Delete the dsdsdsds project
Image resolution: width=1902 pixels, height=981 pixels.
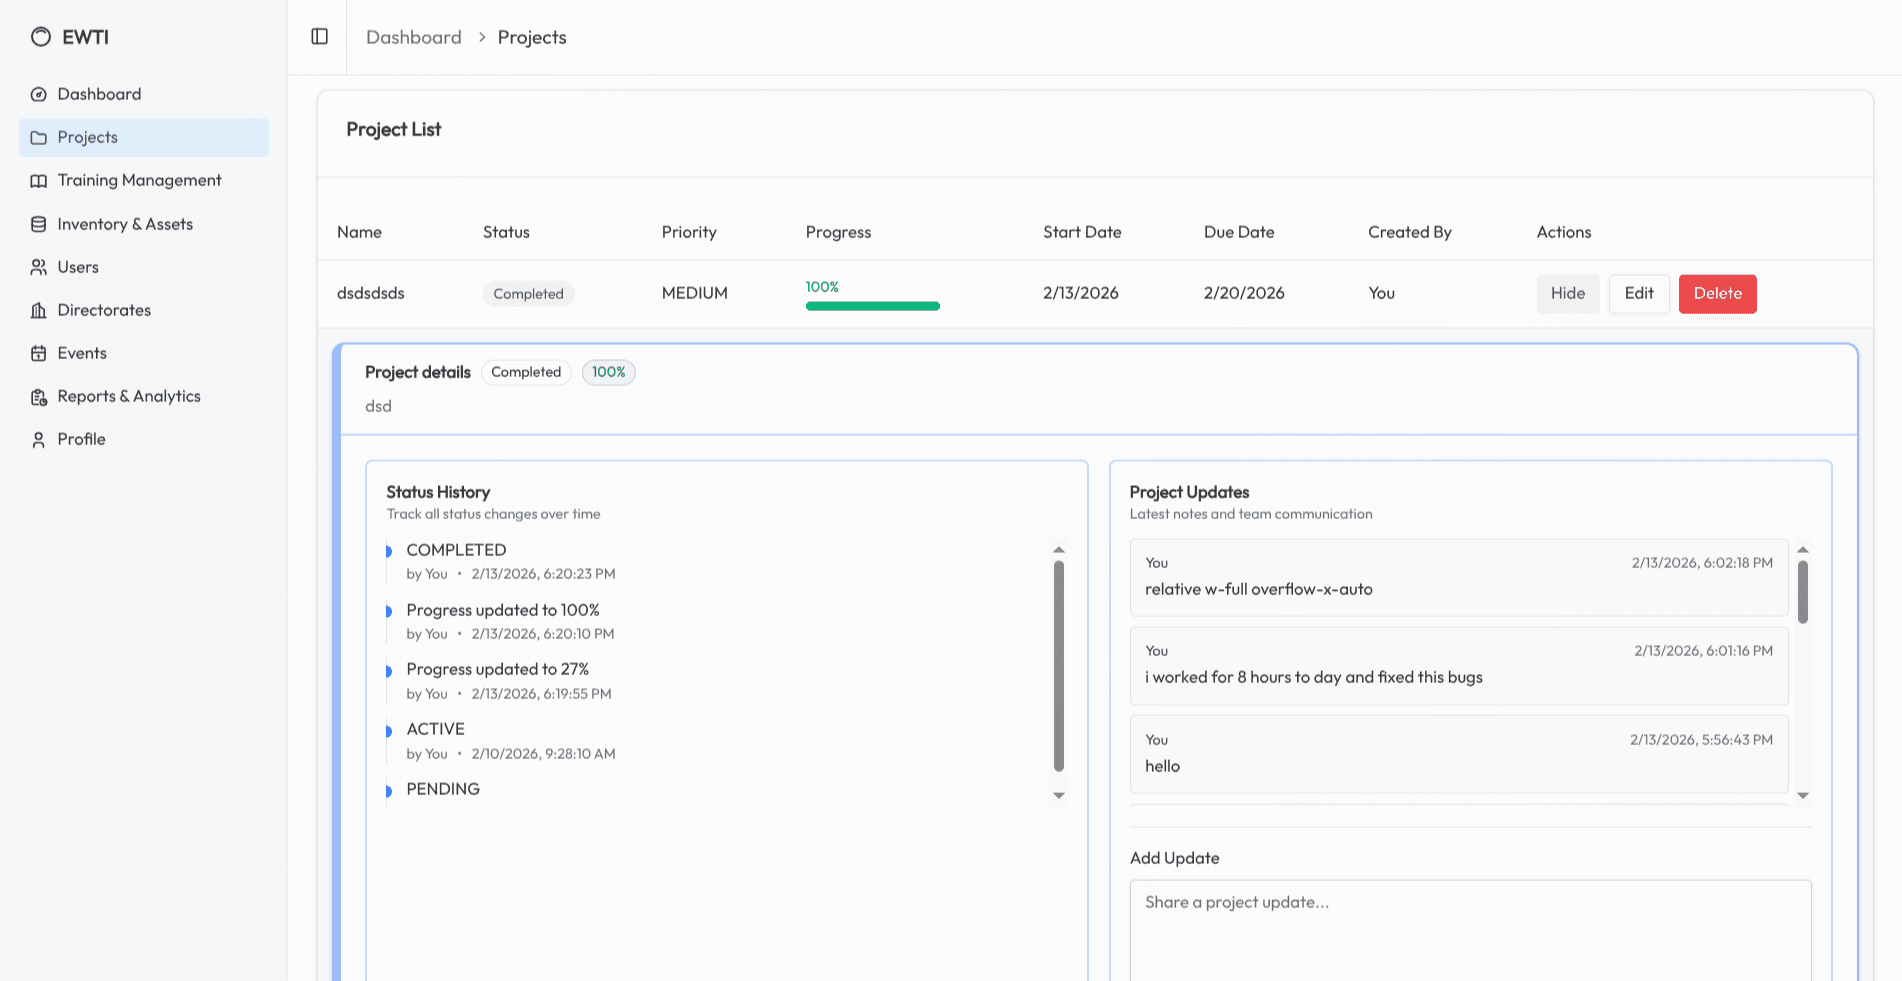pyautogui.click(x=1717, y=293)
